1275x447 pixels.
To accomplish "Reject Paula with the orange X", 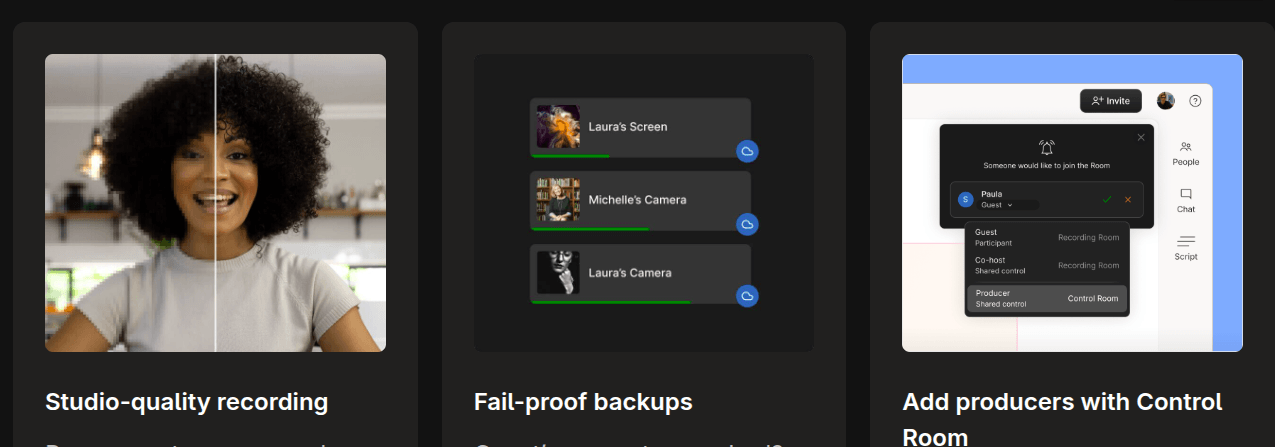I will pos(1128,199).
